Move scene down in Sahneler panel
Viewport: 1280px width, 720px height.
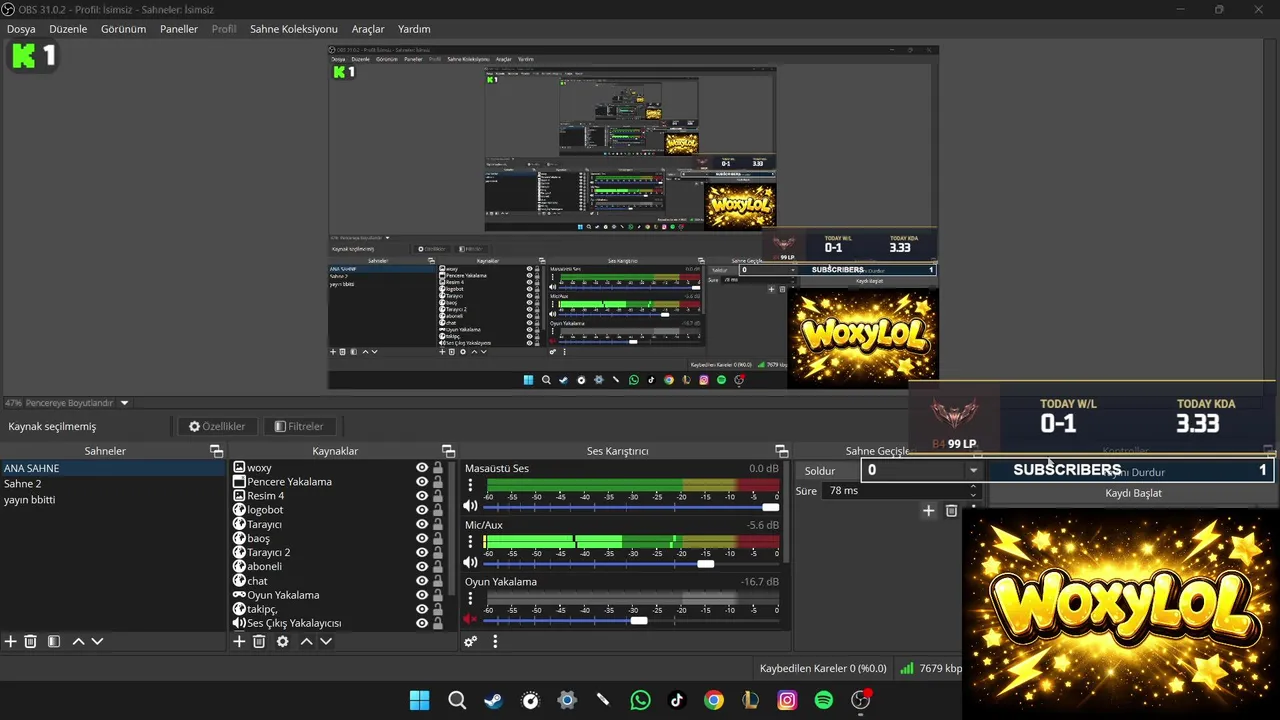coord(97,641)
